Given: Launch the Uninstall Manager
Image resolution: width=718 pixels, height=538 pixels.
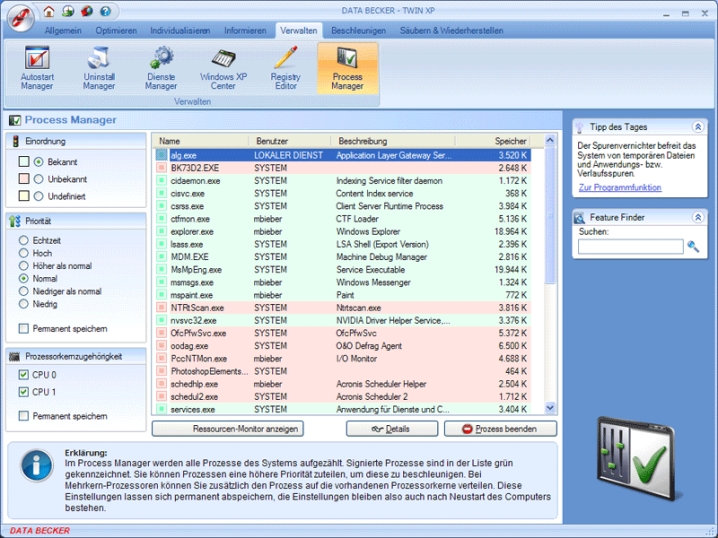Looking at the screenshot, I should [99, 67].
